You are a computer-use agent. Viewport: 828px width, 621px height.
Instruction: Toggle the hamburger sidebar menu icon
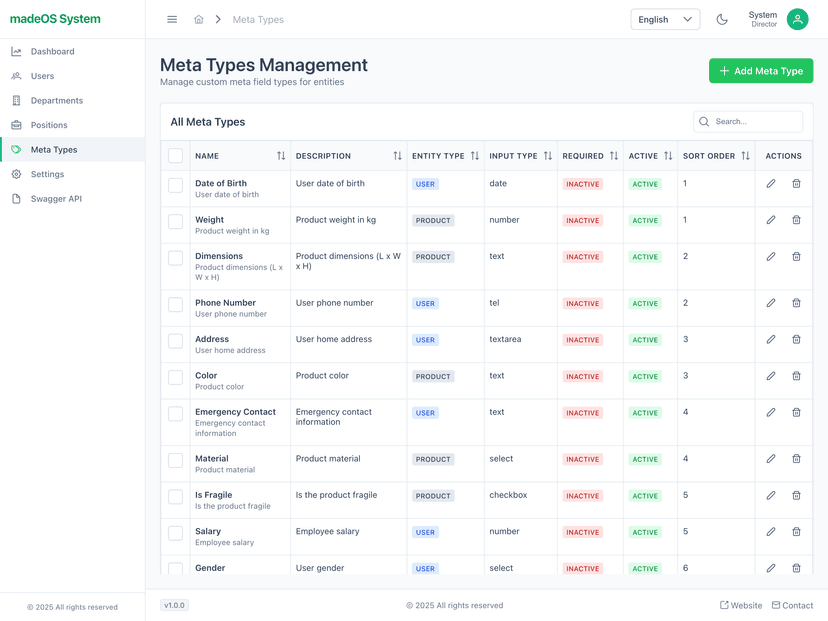pyautogui.click(x=172, y=20)
